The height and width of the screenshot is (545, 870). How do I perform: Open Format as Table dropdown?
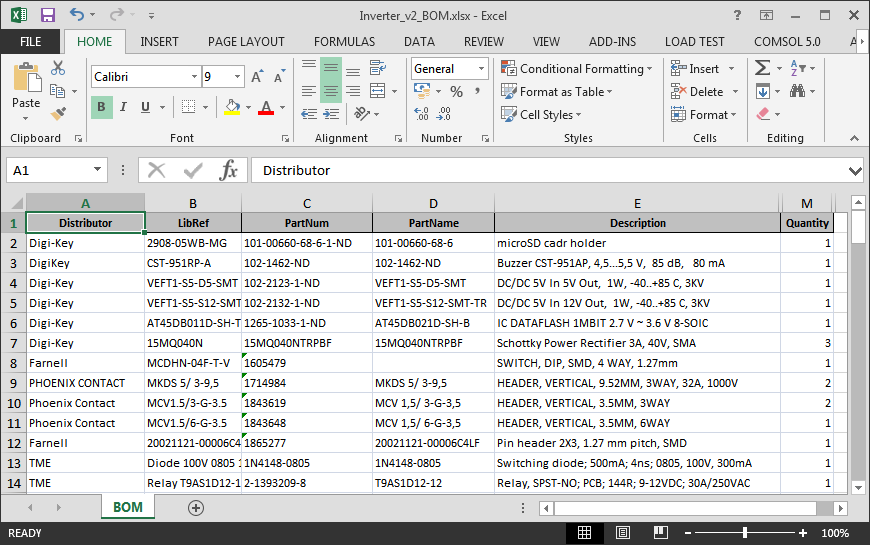point(557,92)
